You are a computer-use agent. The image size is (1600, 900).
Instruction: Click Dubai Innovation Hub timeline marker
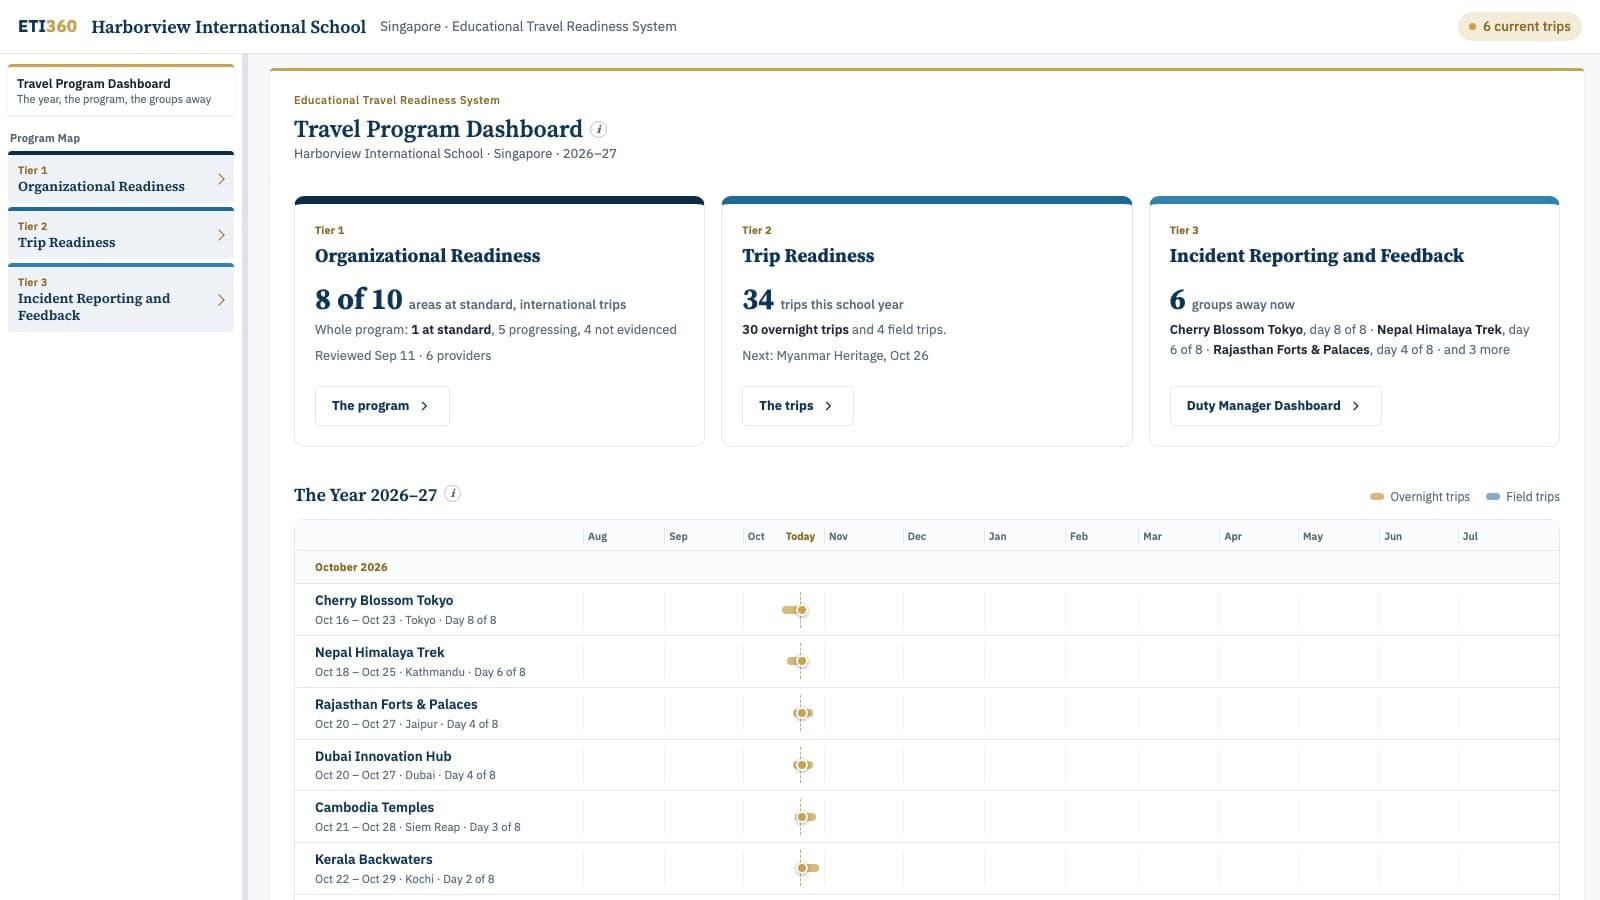click(802, 765)
